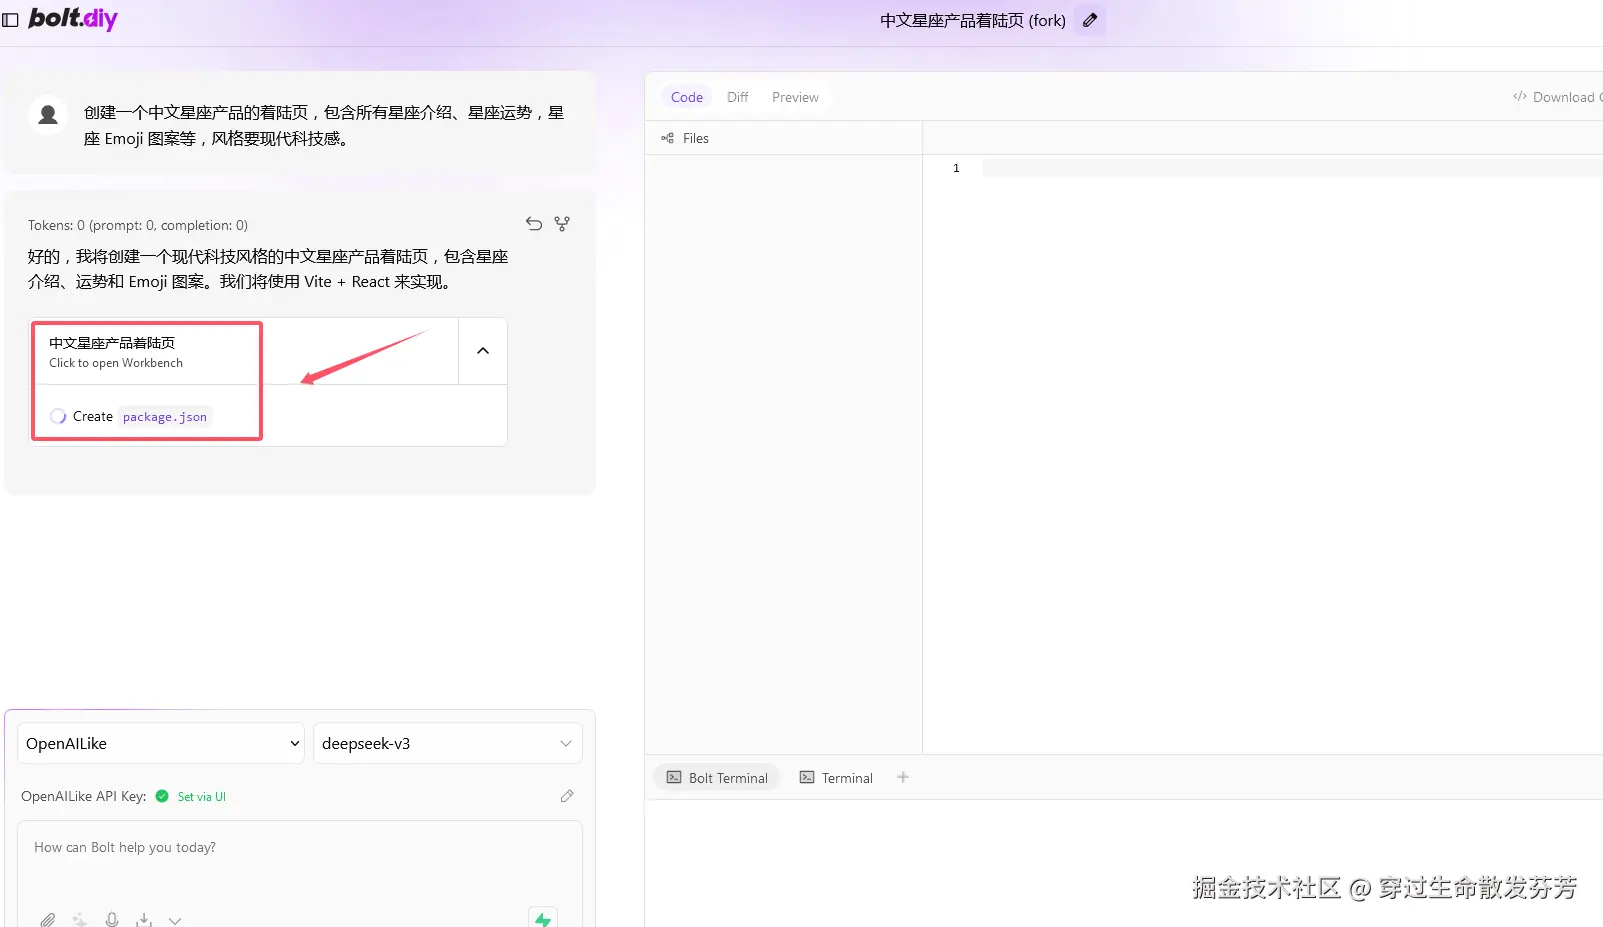Click the green API key check icon

(162, 797)
